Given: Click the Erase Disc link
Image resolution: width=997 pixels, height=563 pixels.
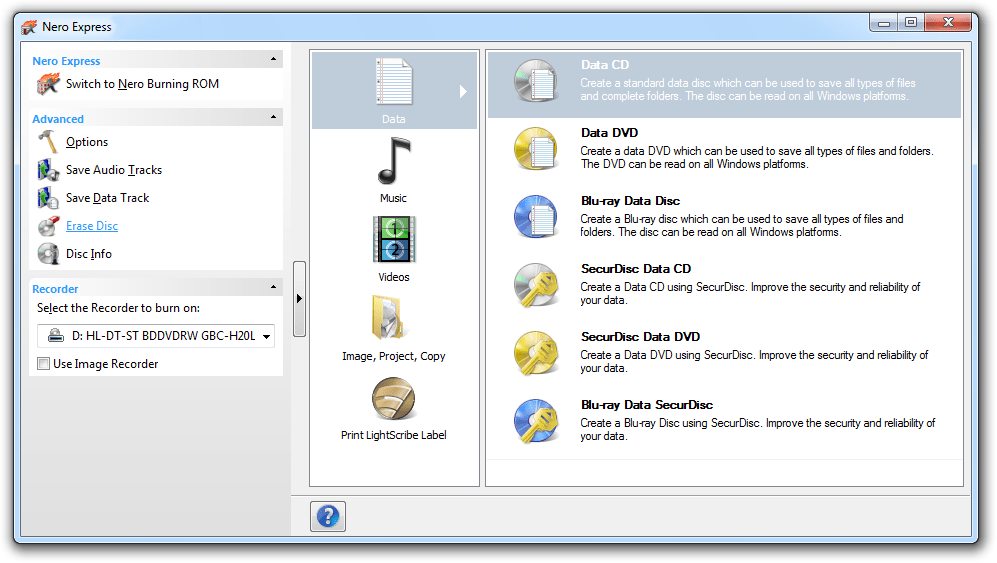Looking at the screenshot, I should (92, 226).
